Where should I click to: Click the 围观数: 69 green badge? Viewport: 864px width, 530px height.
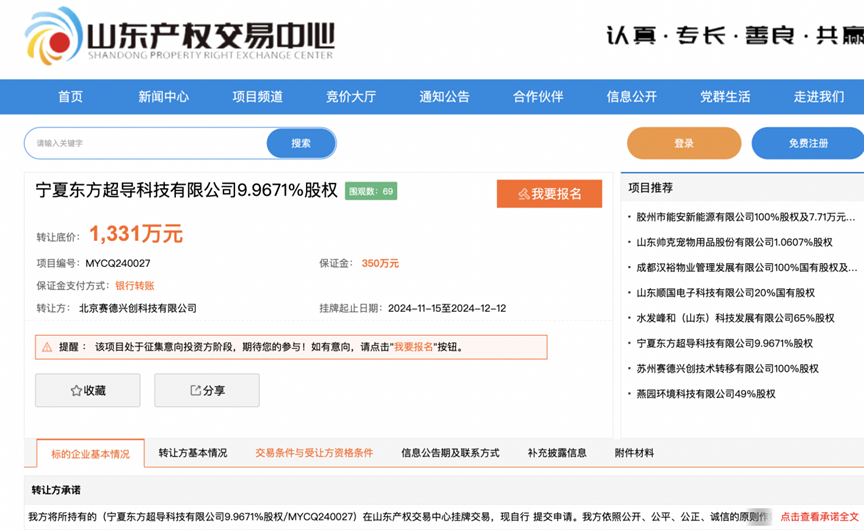[371, 191]
